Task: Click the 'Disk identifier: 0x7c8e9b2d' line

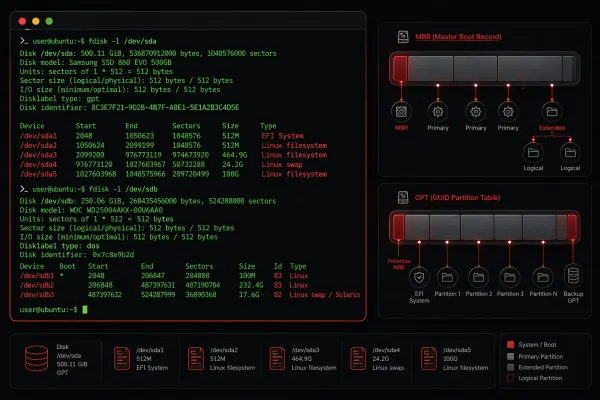Action: click(77, 255)
